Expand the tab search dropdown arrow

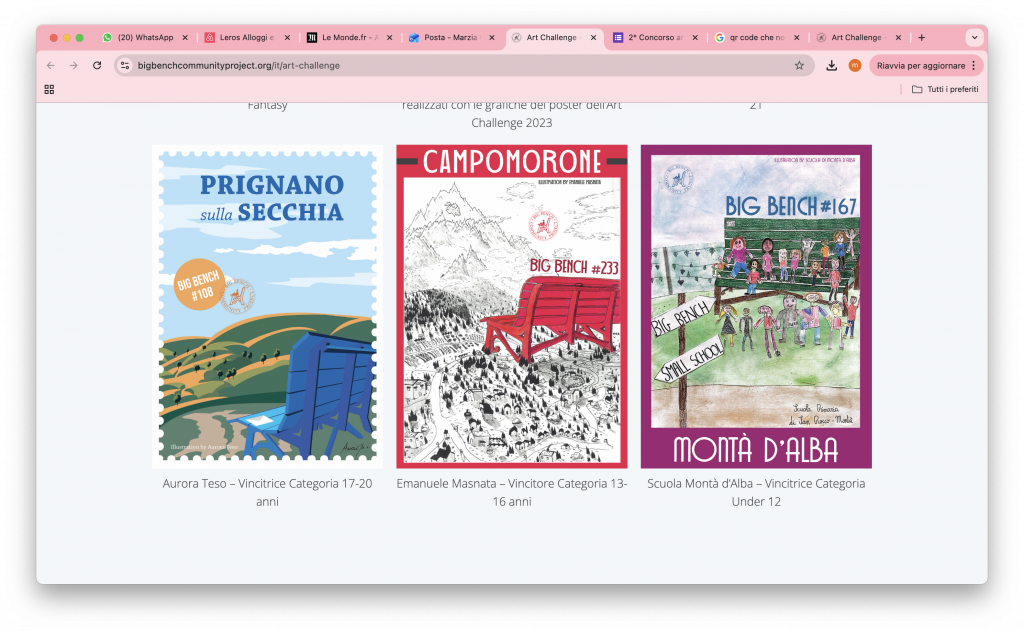[974, 37]
